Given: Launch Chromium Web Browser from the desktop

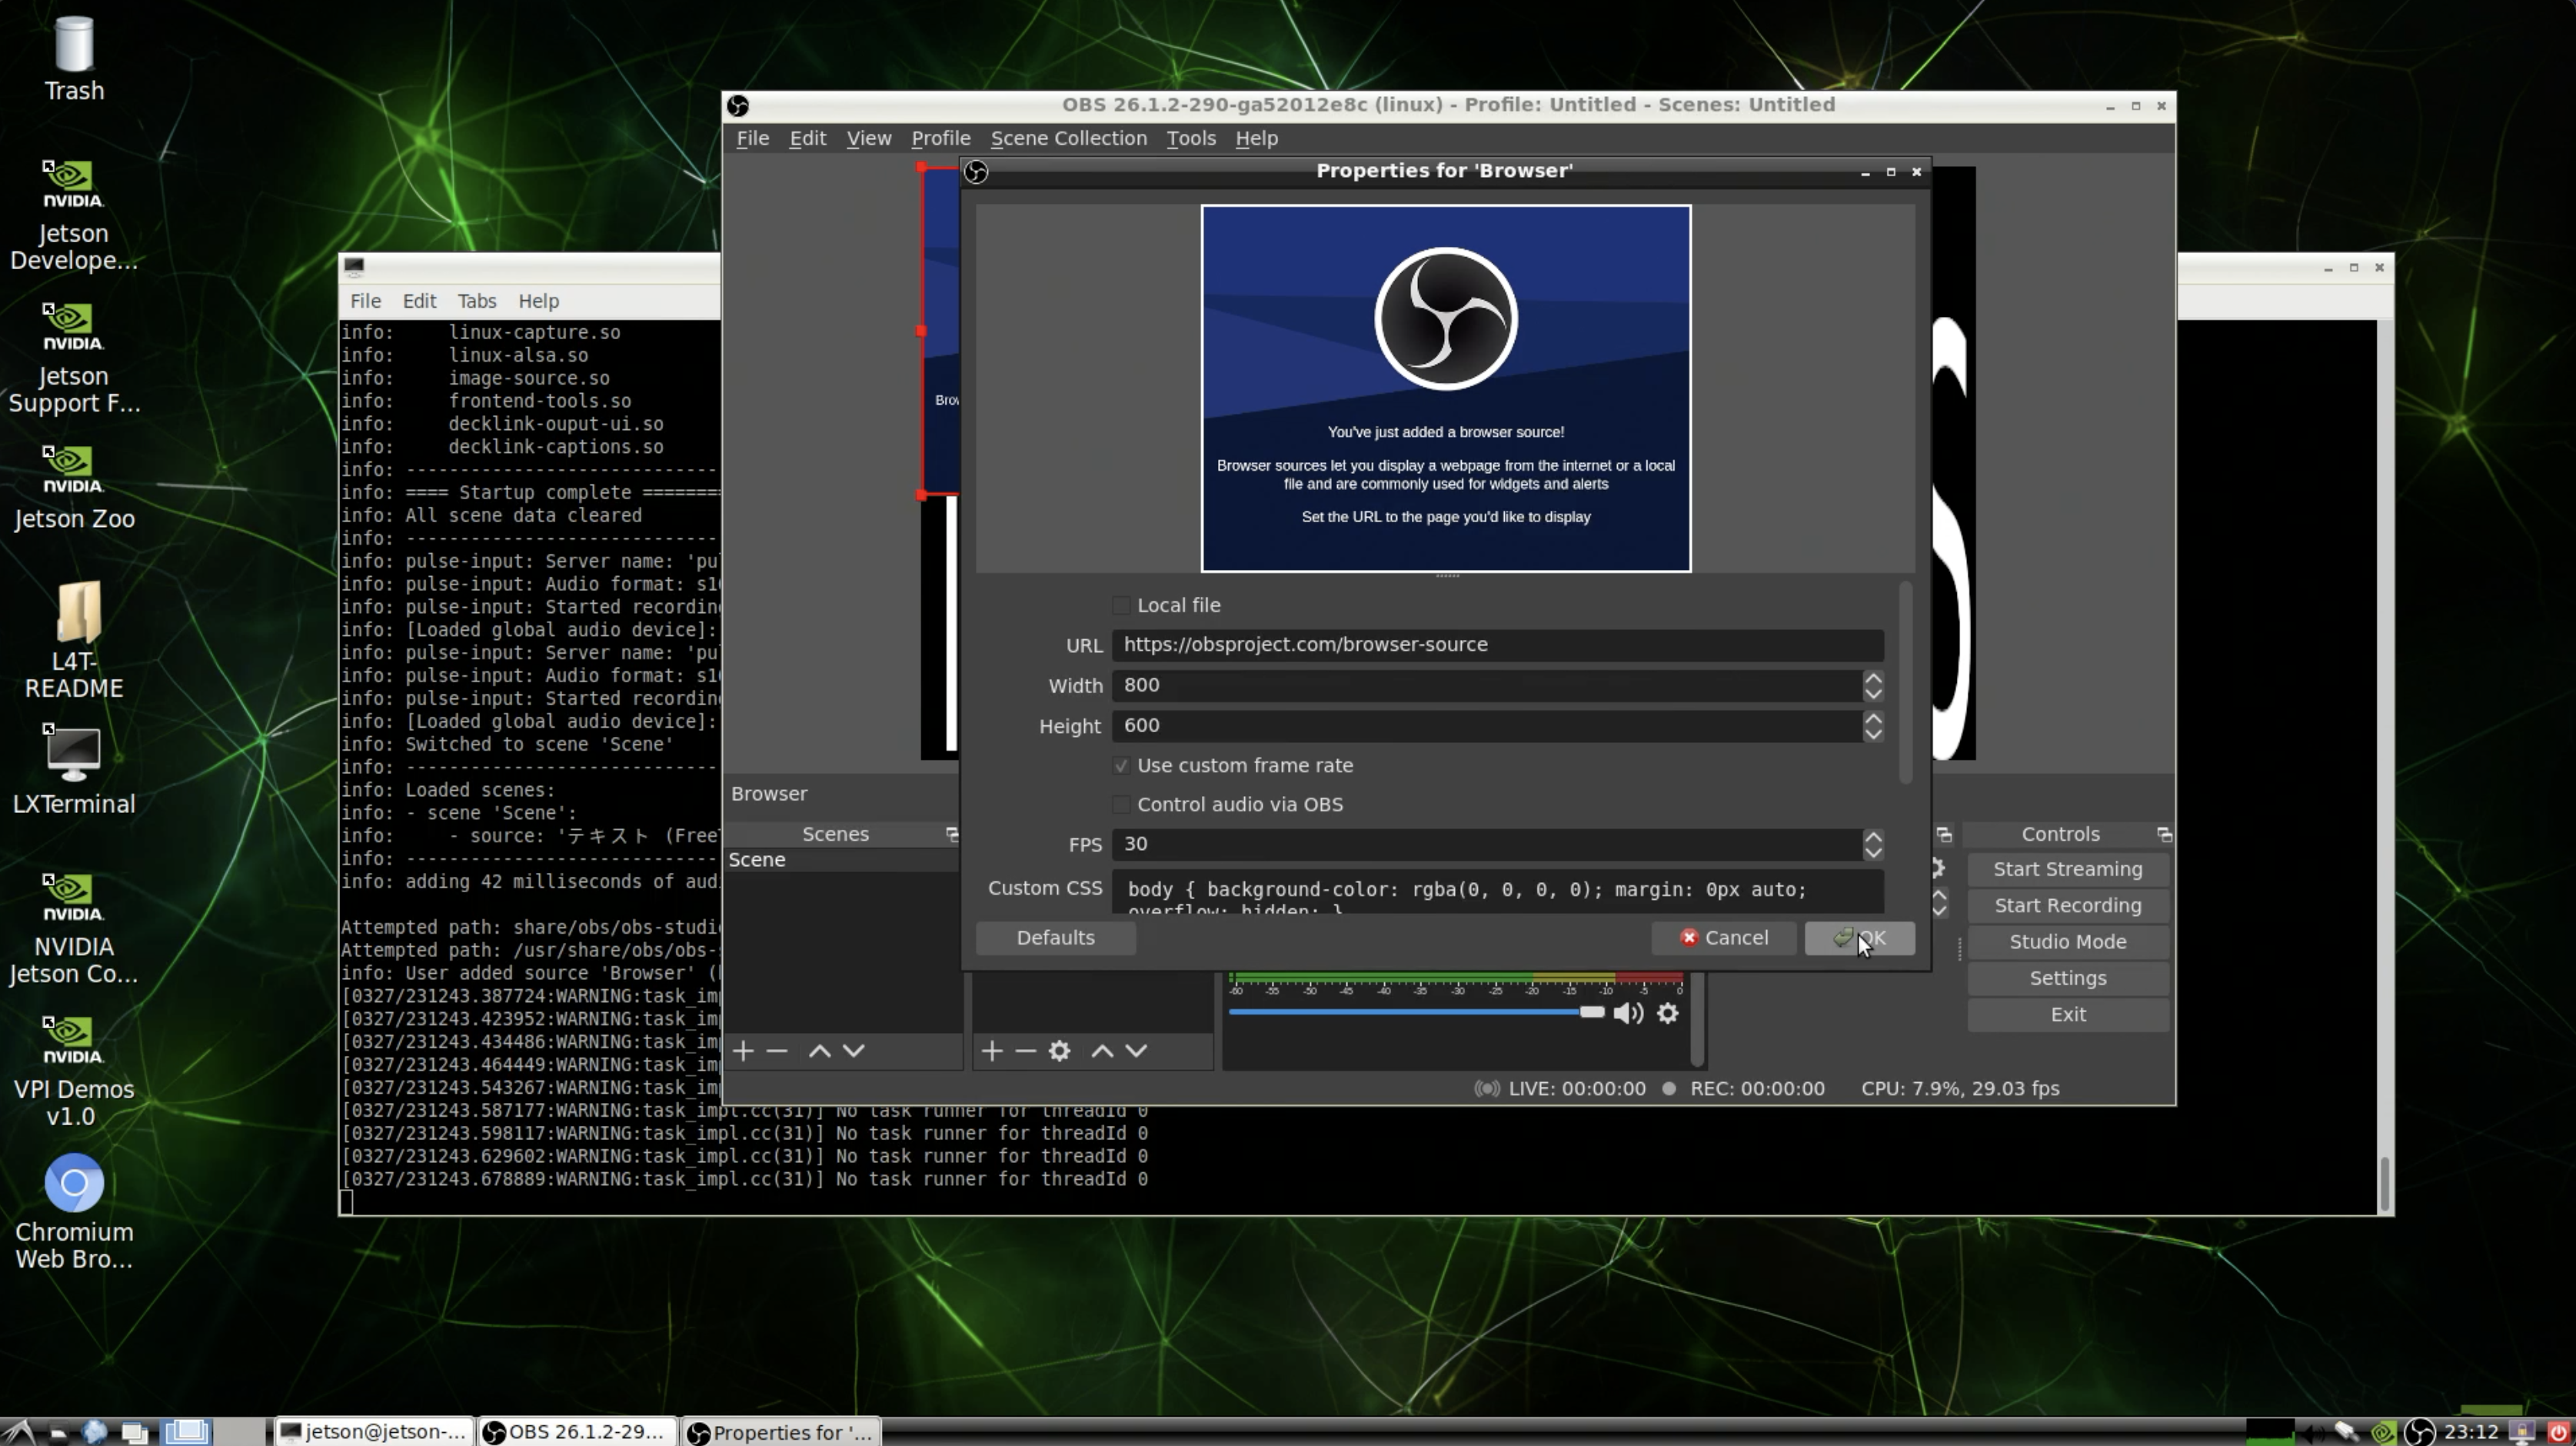Looking at the screenshot, I should tap(73, 1212).
